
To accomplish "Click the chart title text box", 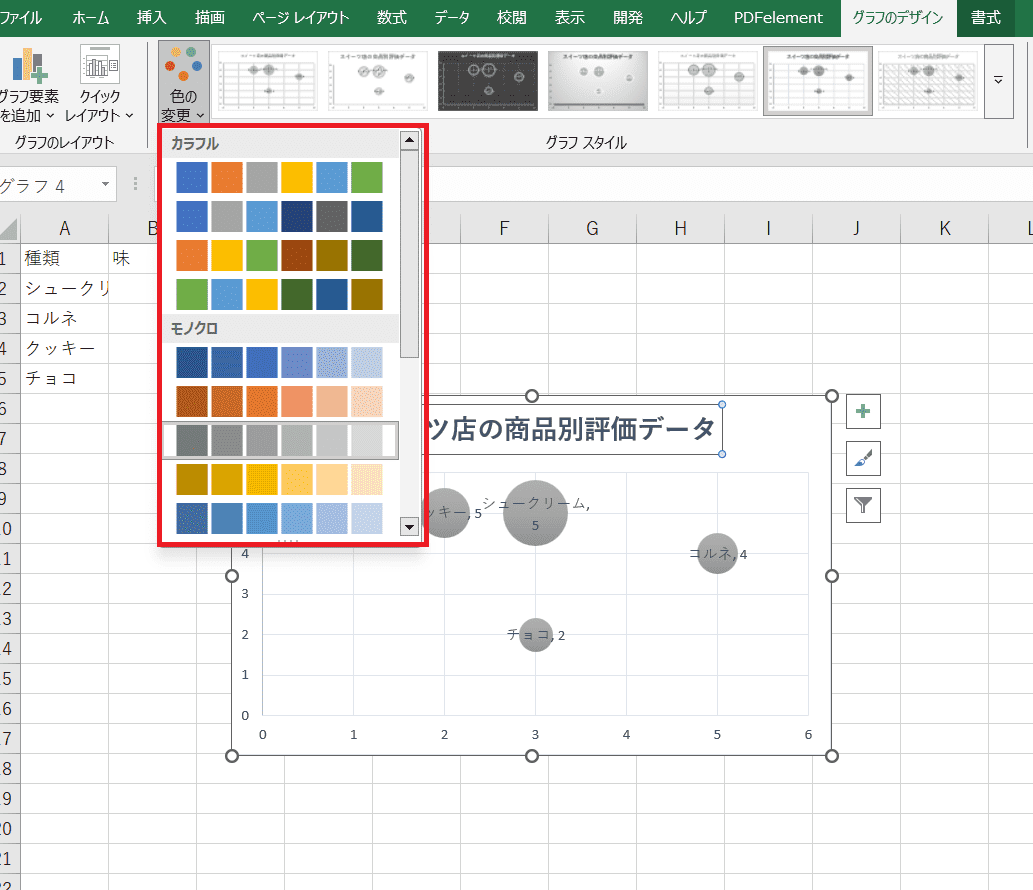I will coord(572,429).
